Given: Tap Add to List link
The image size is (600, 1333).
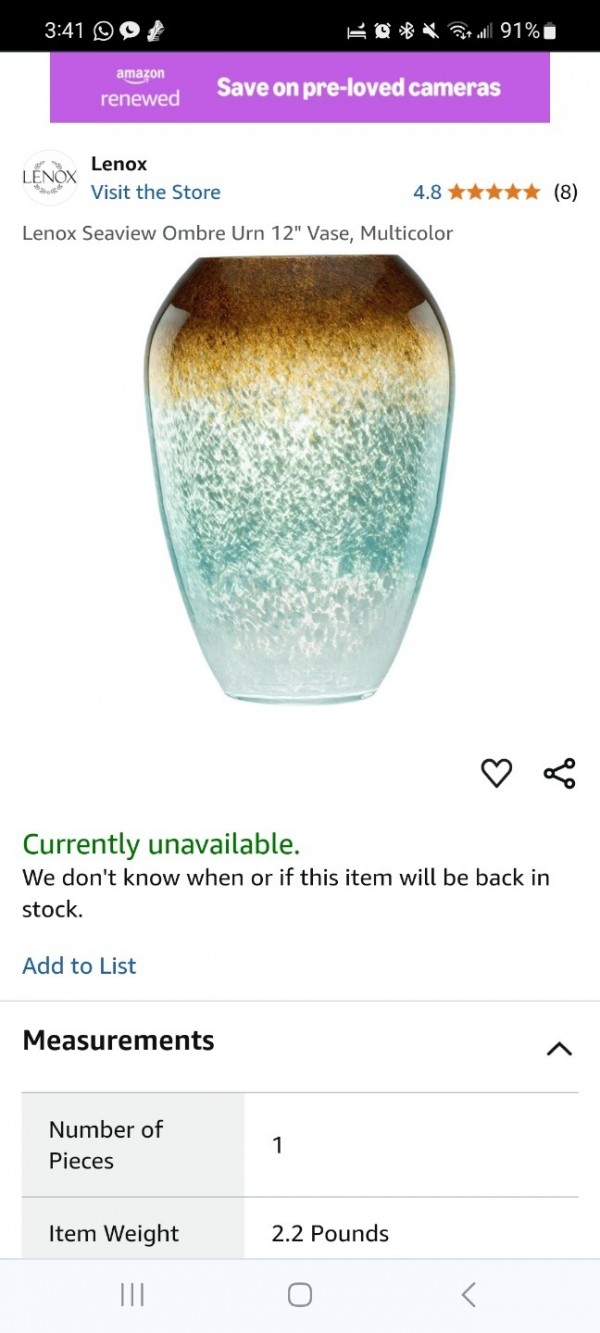Looking at the screenshot, I should coord(79,965).
